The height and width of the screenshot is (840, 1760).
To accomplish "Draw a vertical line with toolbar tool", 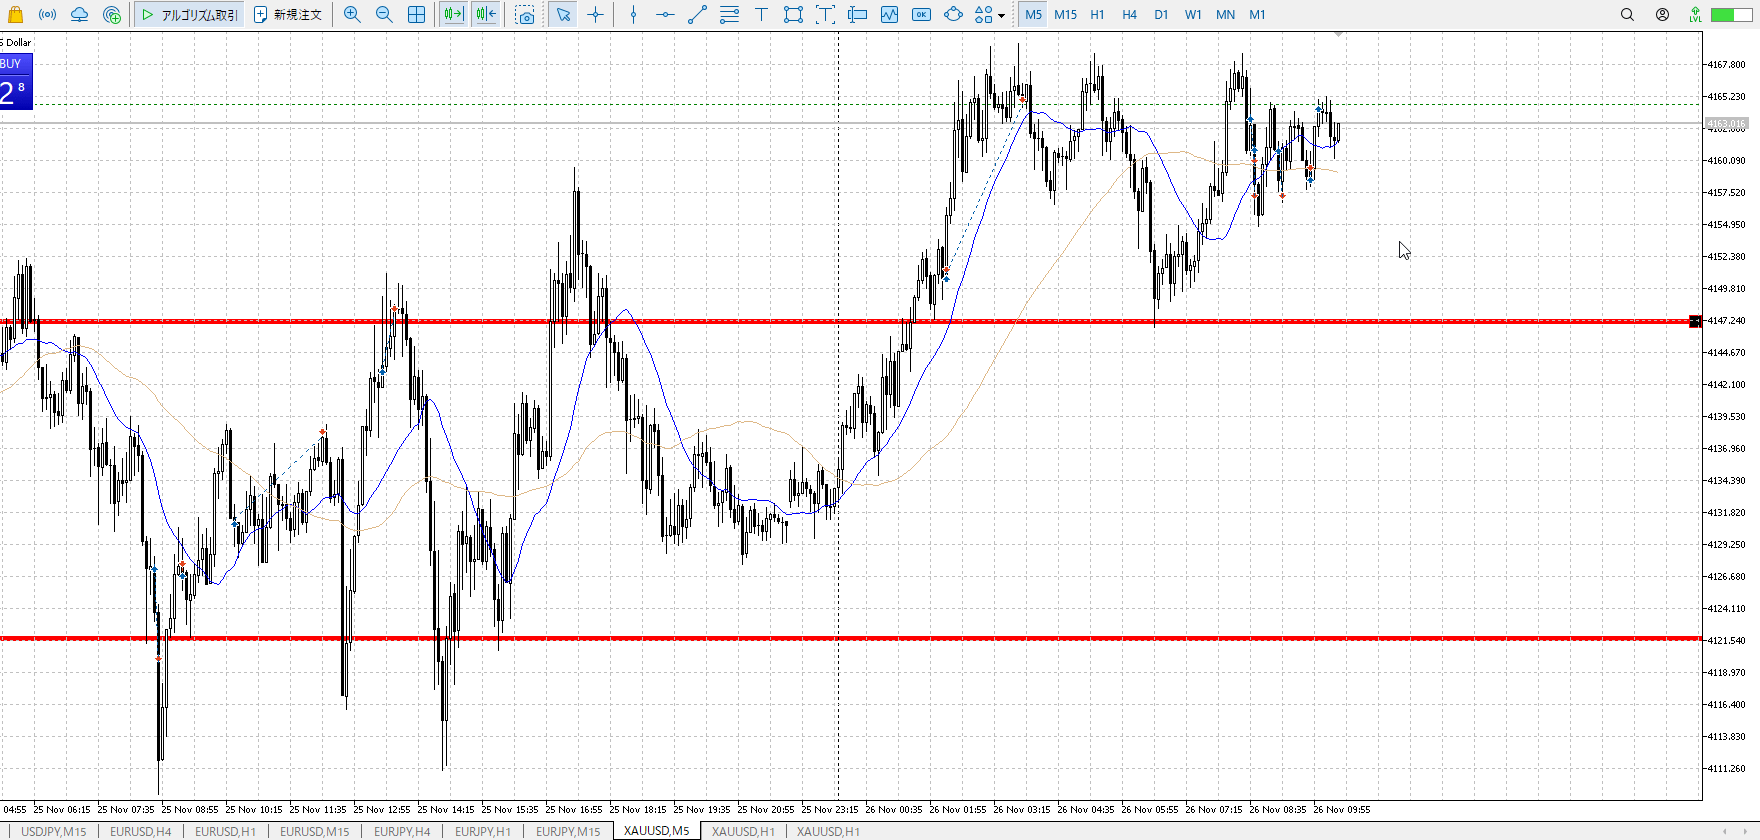I will pos(633,14).
